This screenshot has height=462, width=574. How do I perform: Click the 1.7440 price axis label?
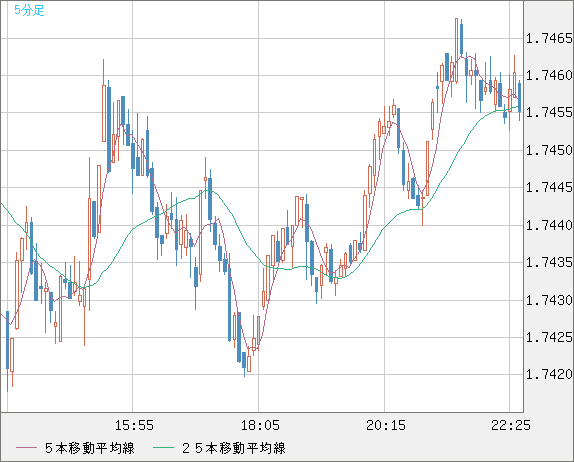pyautogui.click(x=549, y=225)
